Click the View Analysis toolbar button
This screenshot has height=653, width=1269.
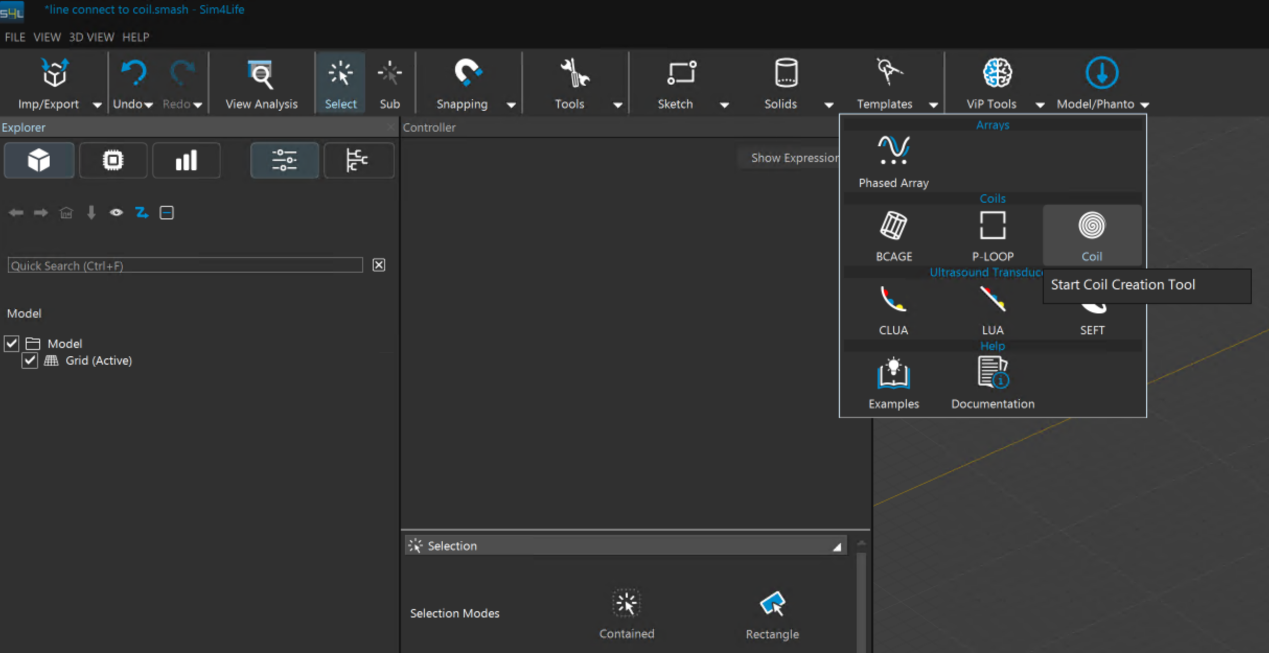tap(261, 84)
